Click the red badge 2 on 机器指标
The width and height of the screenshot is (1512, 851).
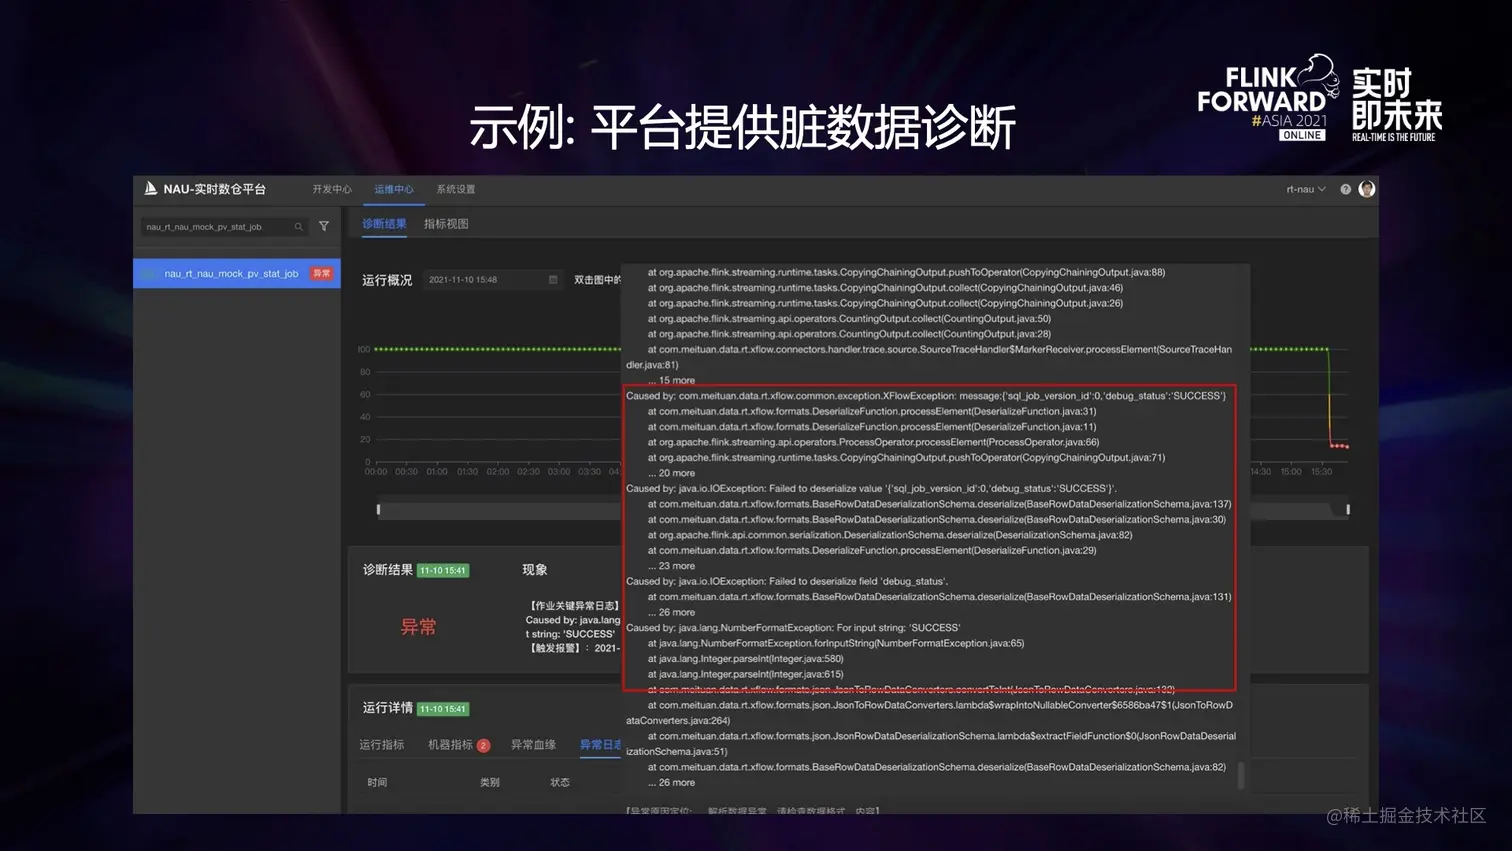(484, 745)
